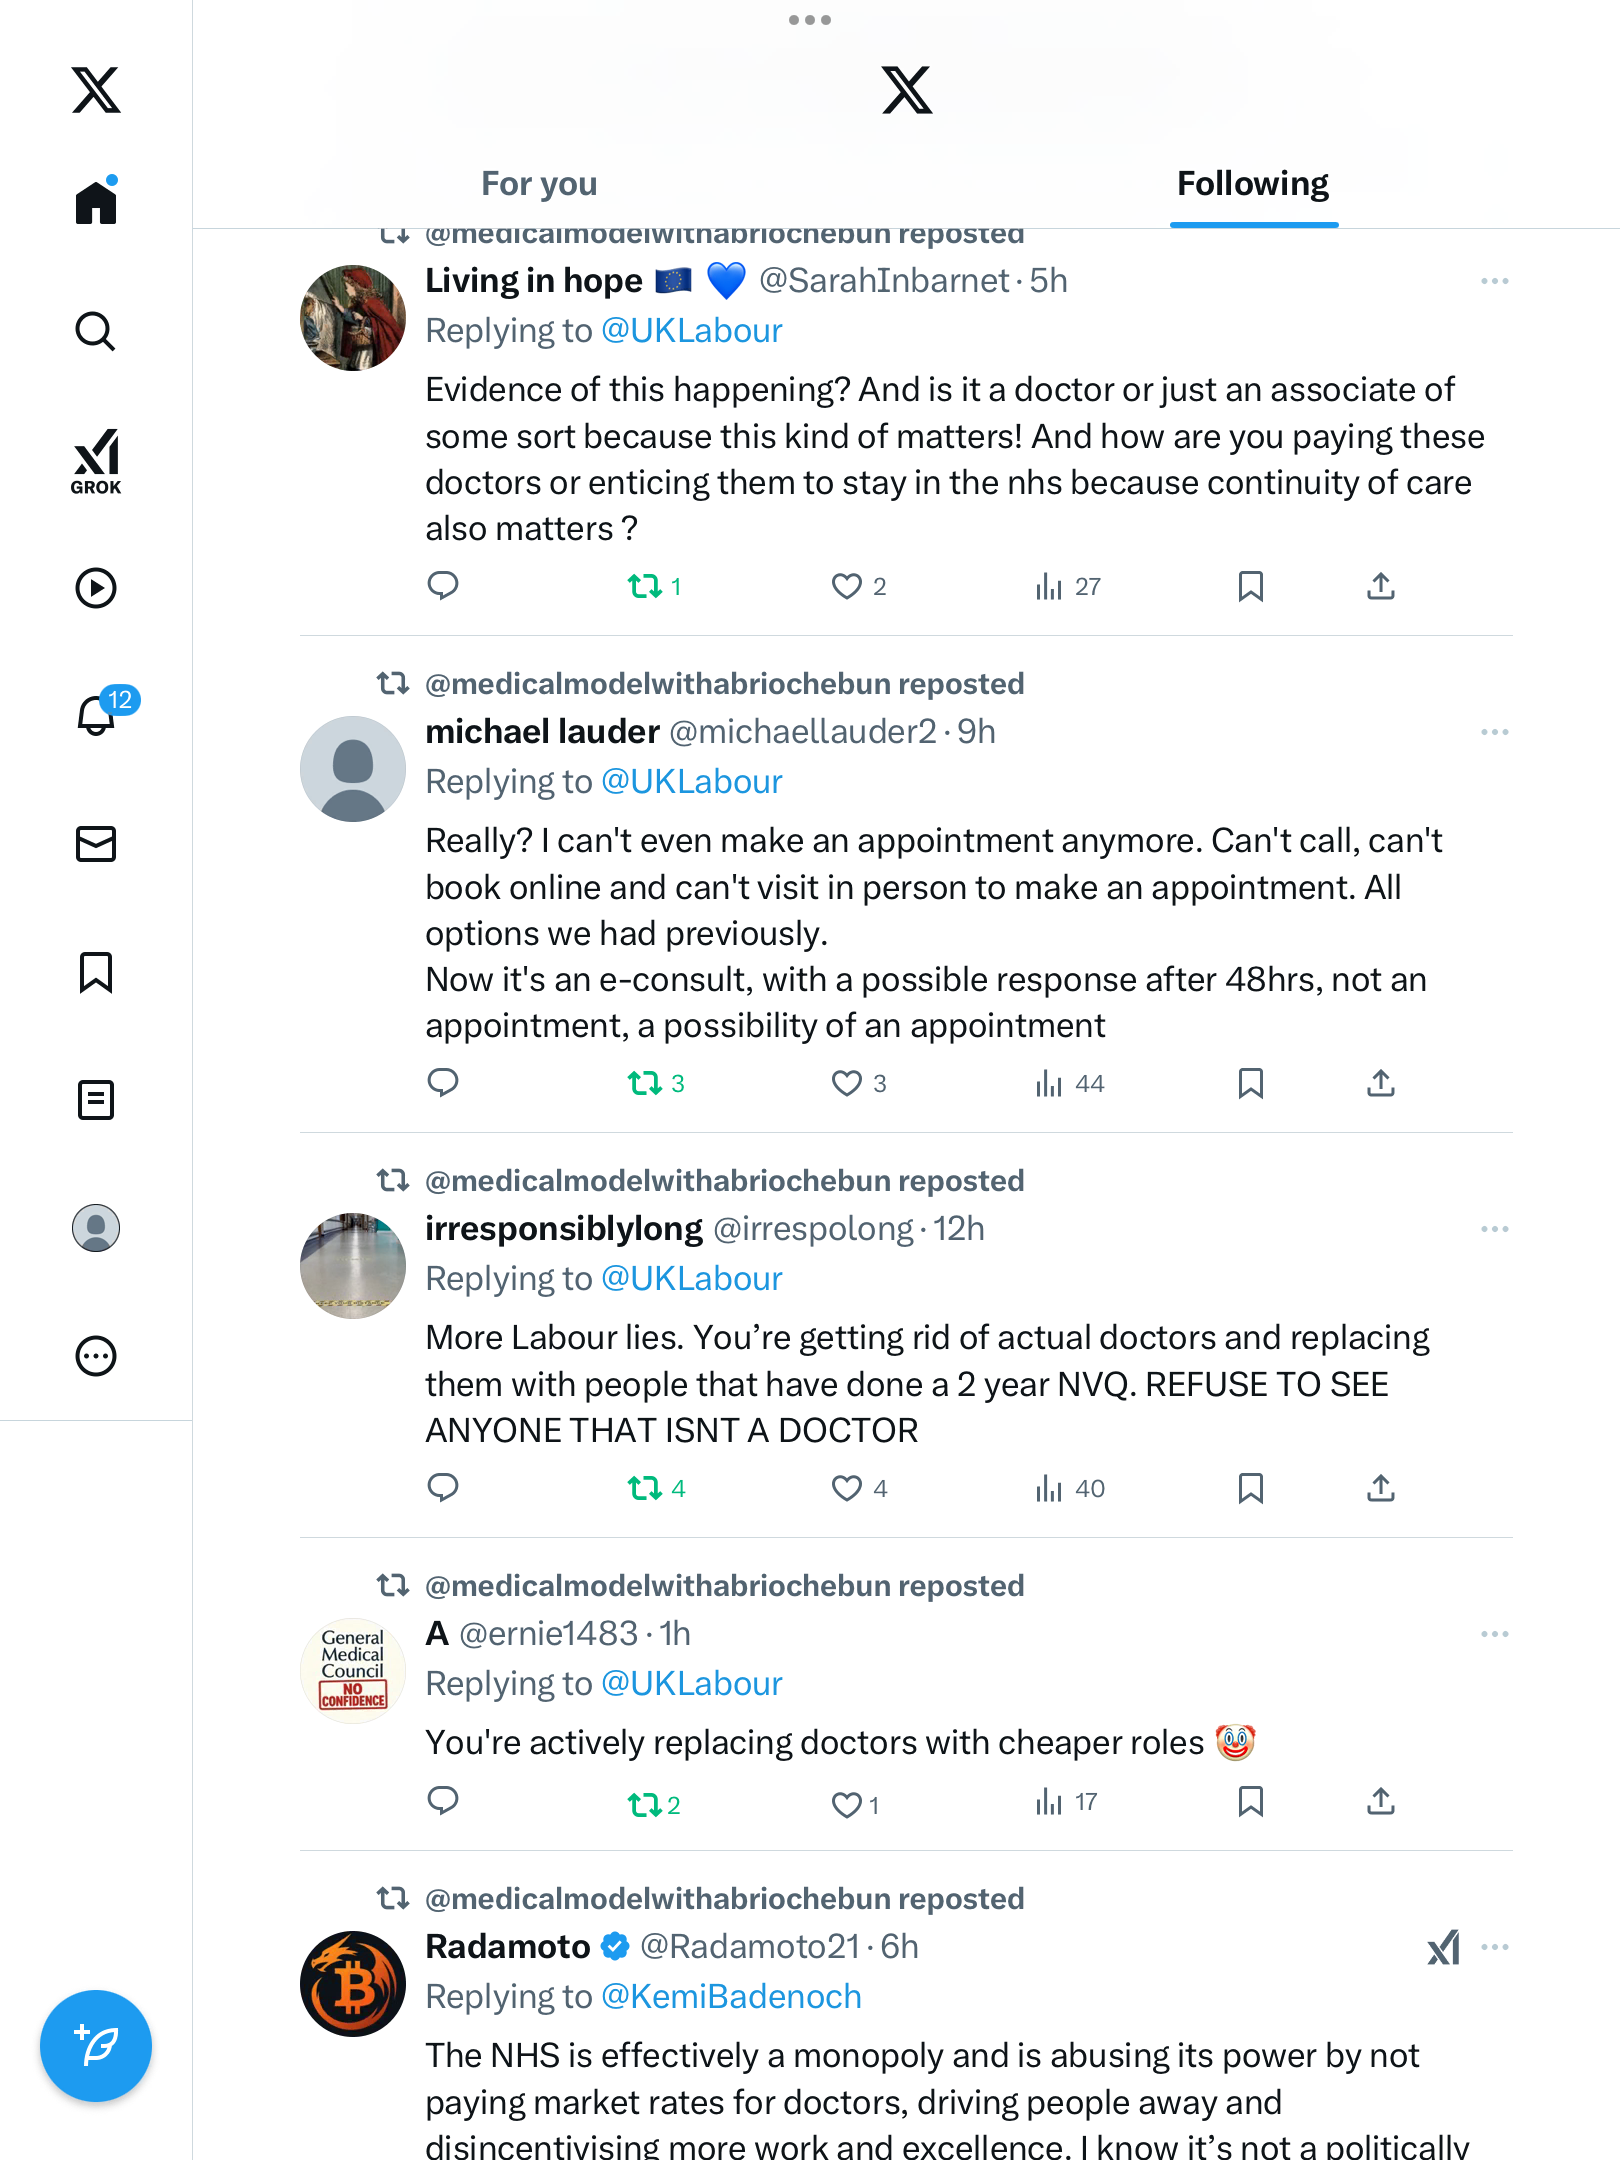Open Radamoto's profile picture
Viewport: 1620px width, 2160px height.
[x=353, y=1984]
